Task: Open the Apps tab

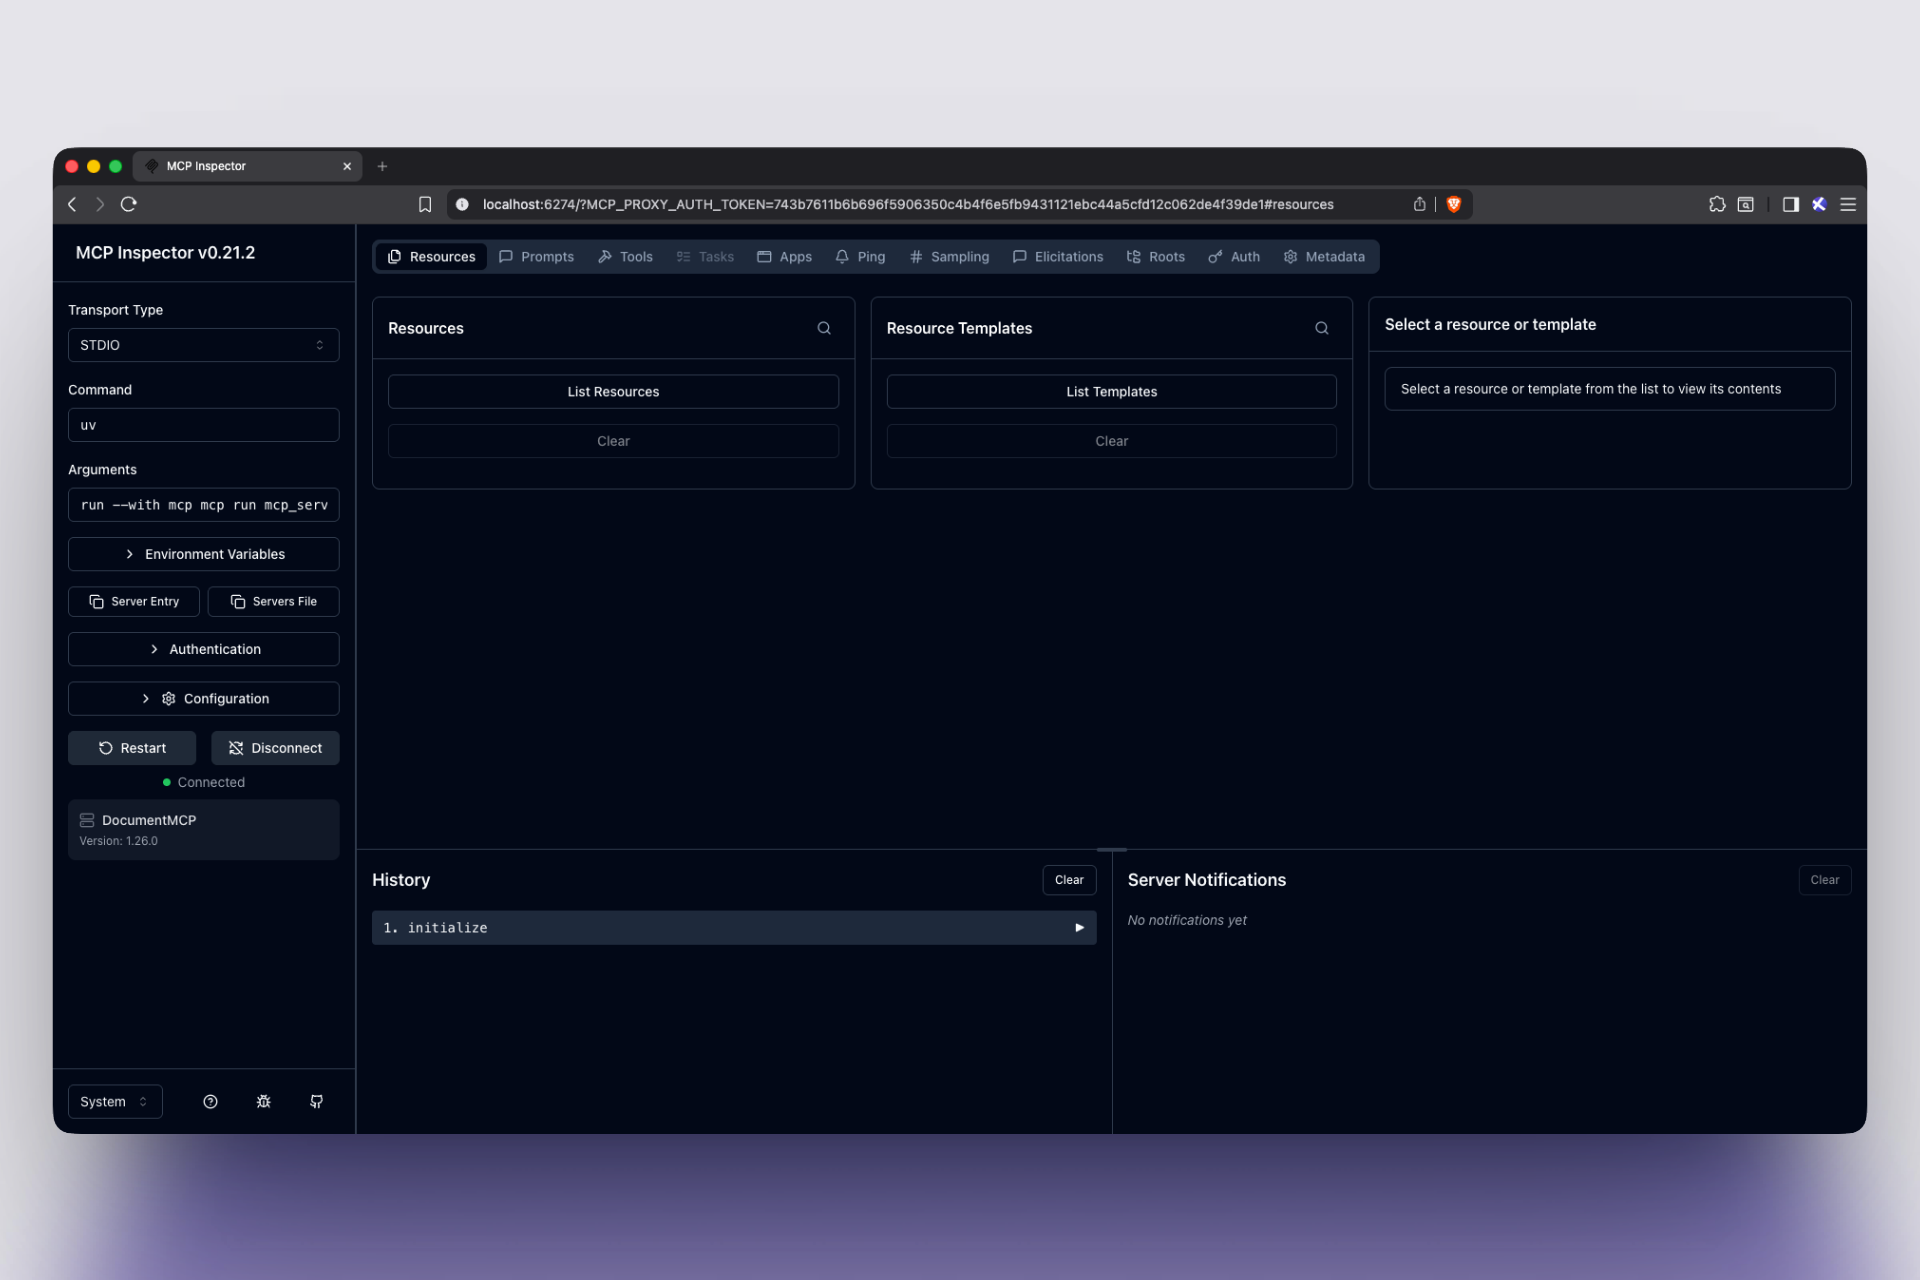Action: (784, 257)
